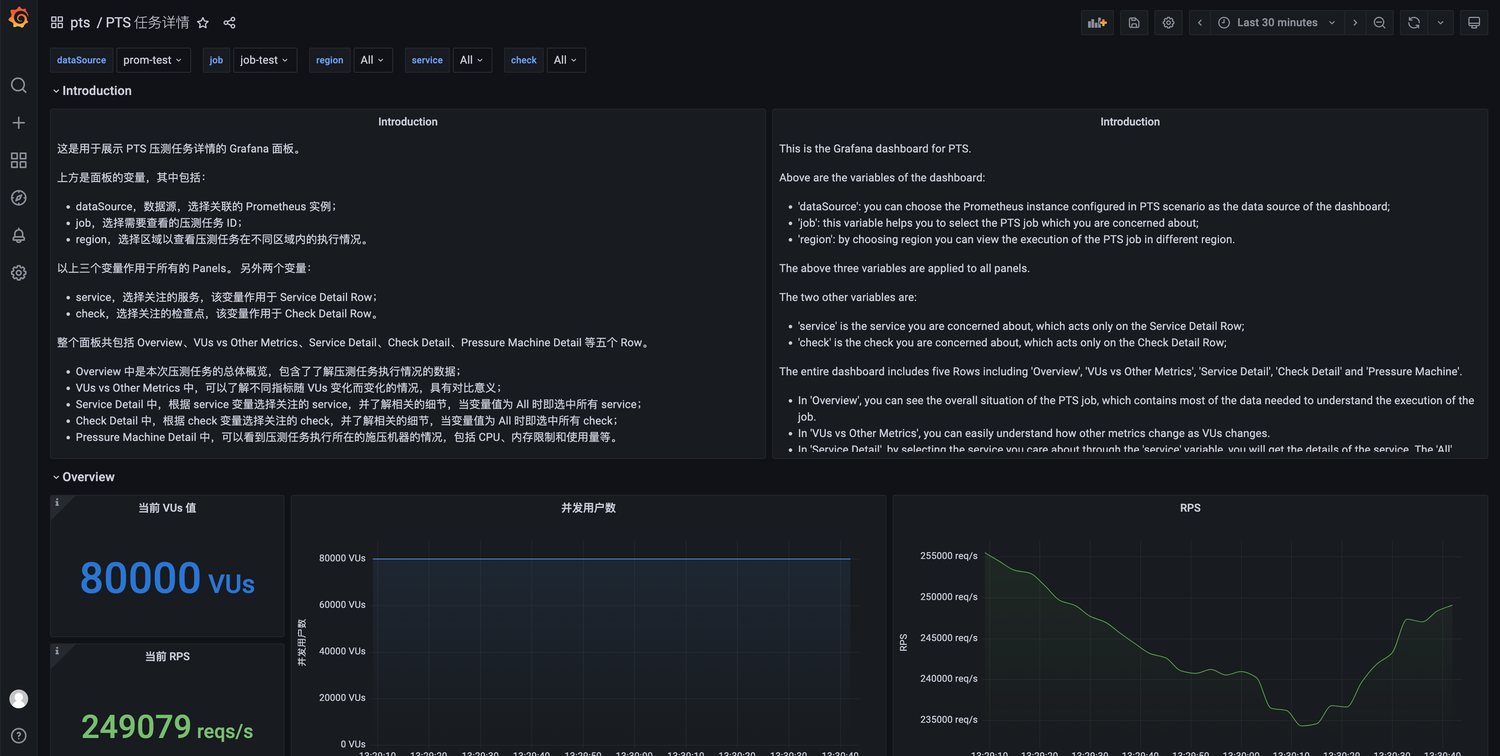1500x756 pixels.
Task: Open the Dashboards grid icon in sidebar
Action: [x=18, y=160]
